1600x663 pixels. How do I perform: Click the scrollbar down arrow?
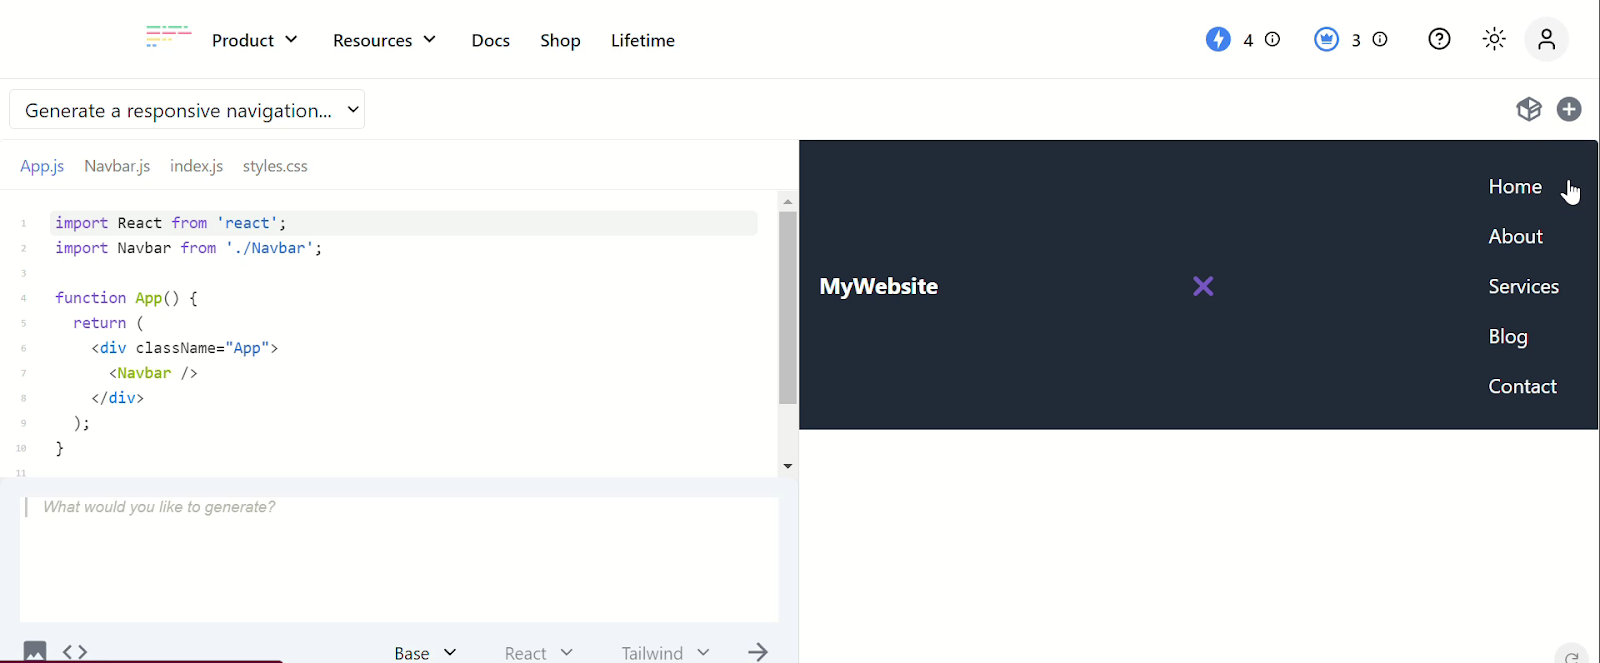pyautogui.click(x=788, y=466)
